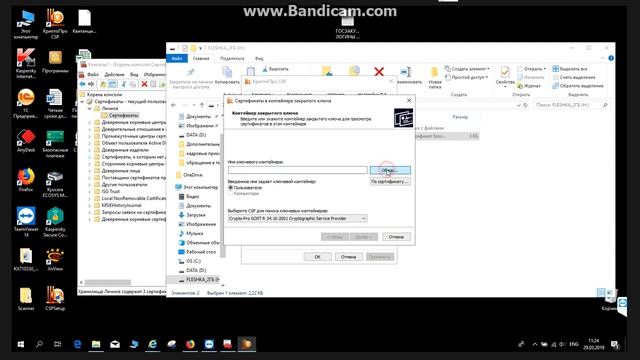The image size is (640, 360).
Task: Open taskbar search magnifier
Action: pos(39,344)
